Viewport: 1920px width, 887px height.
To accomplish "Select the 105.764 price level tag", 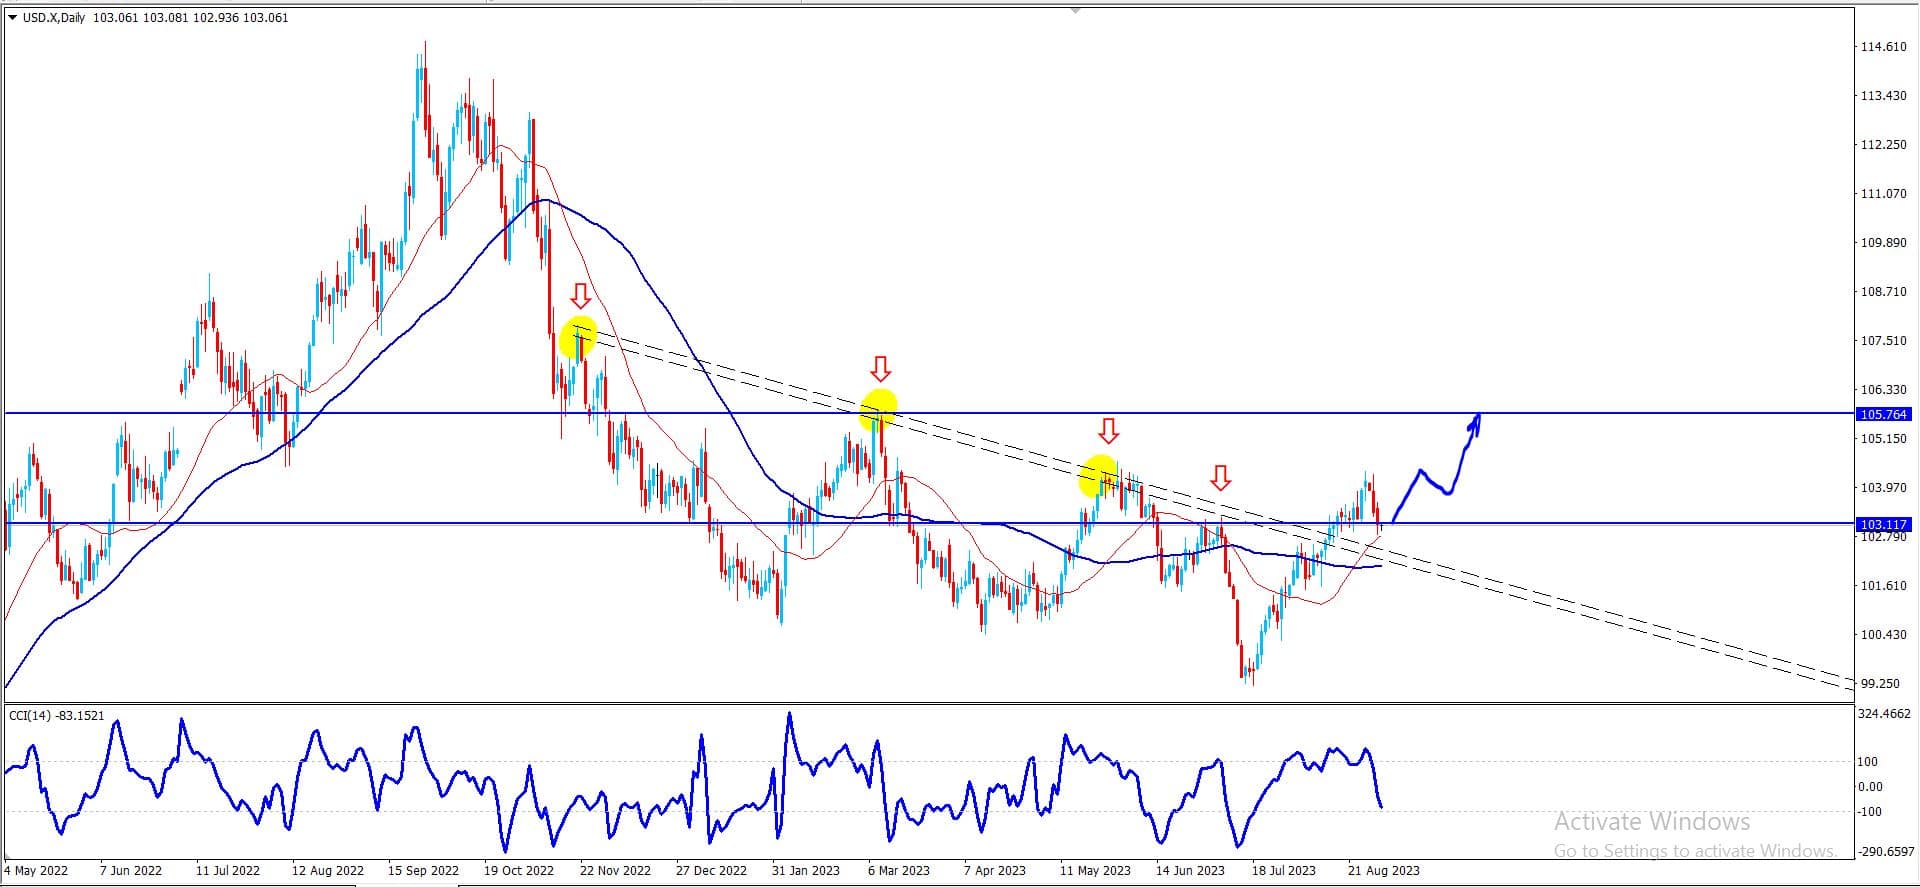I will tap(1883, 414).
